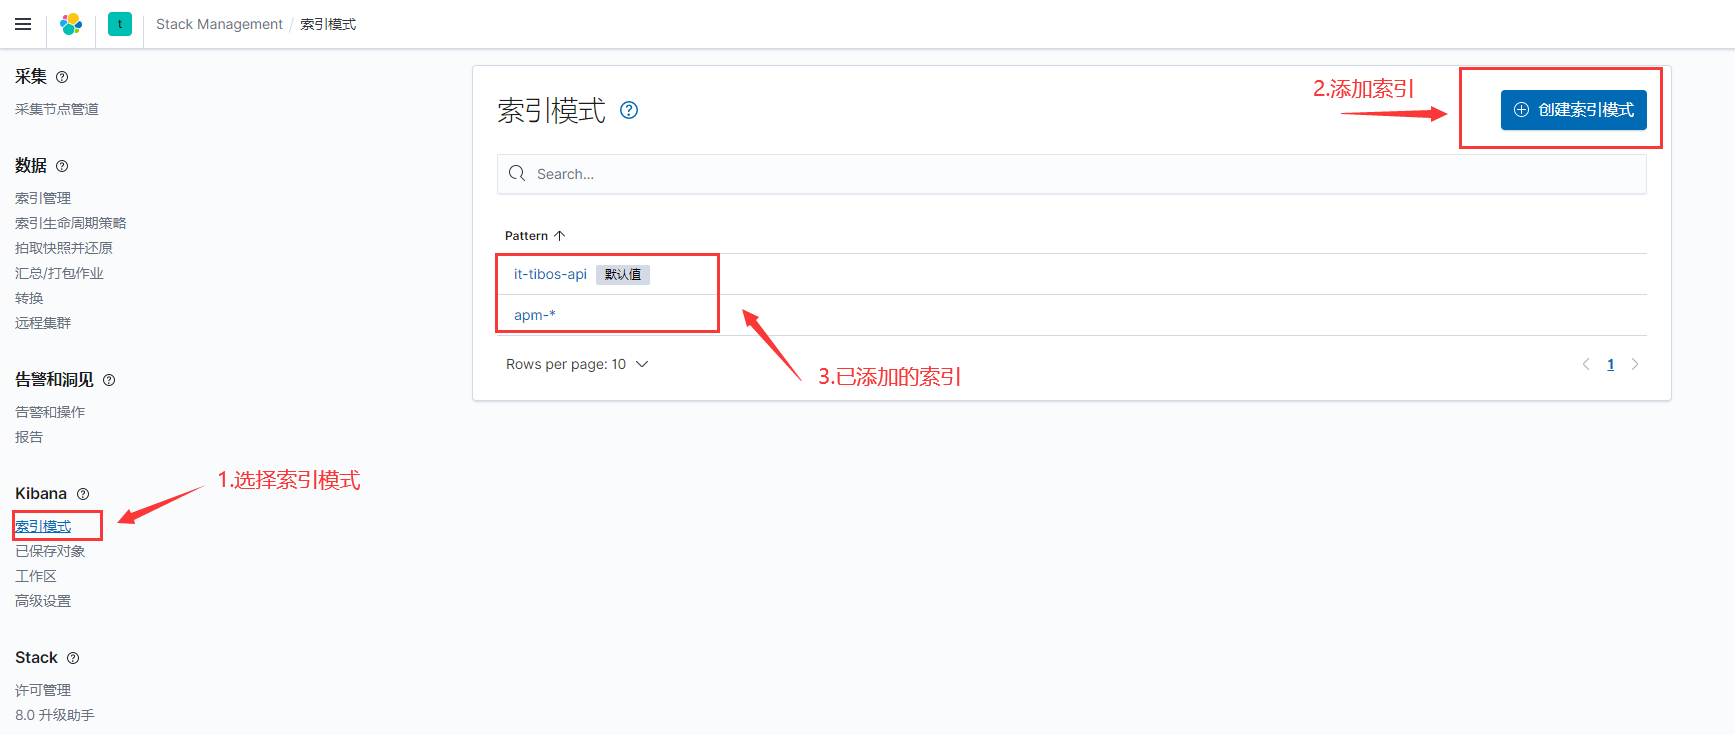Open 8.0 升级助手 in sidebar
Viewport: 1735px width, 735px height.
[55, 715]
